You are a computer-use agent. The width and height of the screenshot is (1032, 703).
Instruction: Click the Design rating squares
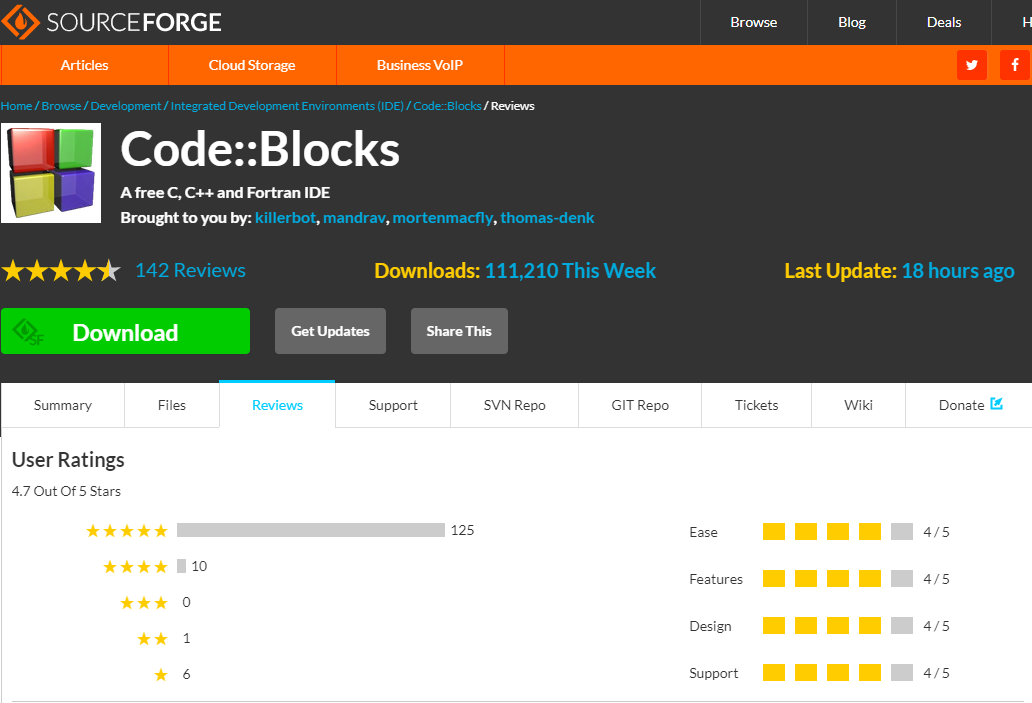pos(838,626)
